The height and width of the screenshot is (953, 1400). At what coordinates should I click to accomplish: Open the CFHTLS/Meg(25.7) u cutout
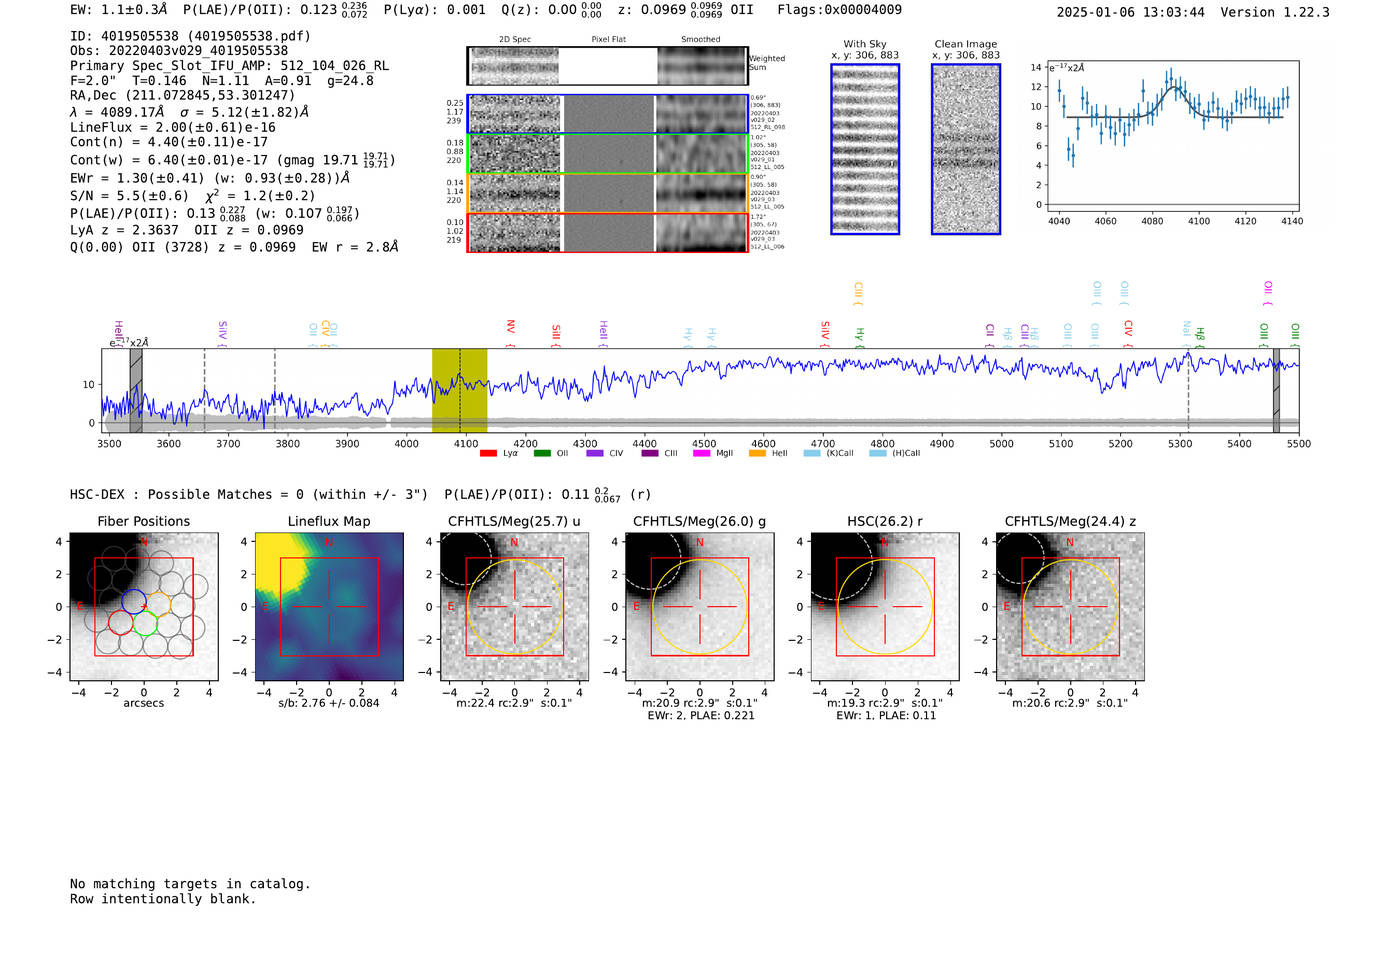click(x=514, y=607)
